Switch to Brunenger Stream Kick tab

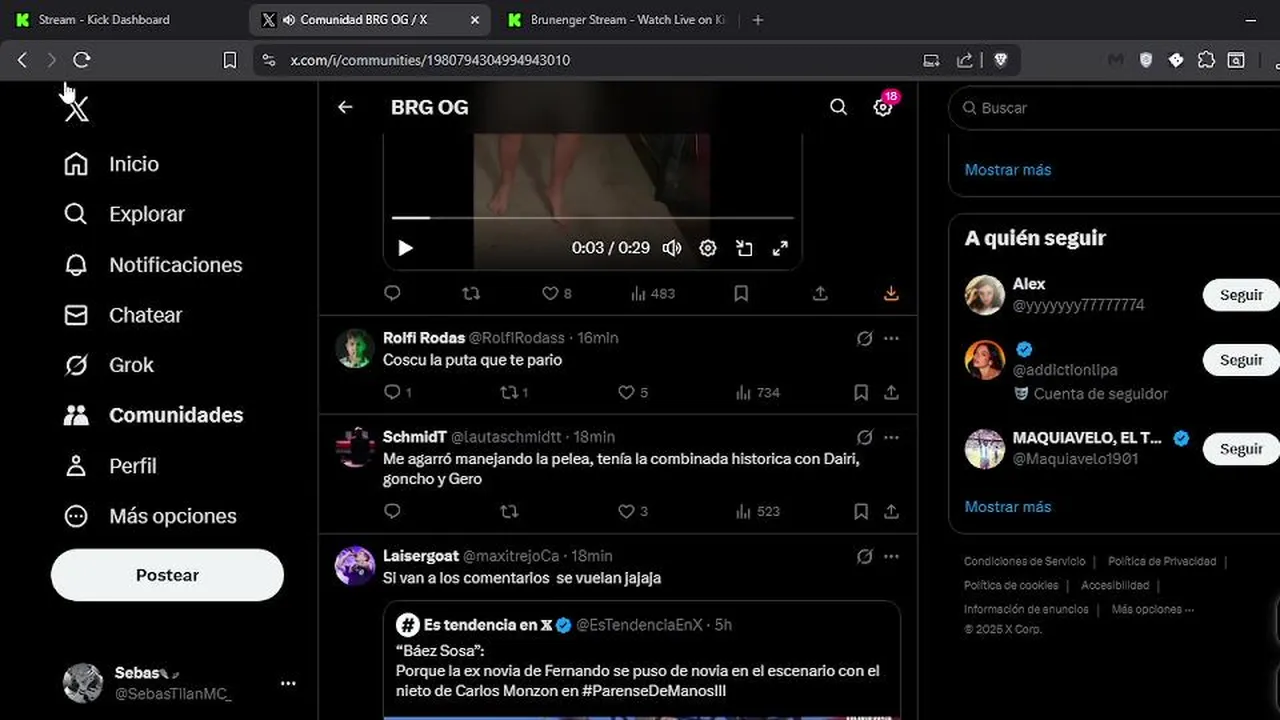point(617,19)
